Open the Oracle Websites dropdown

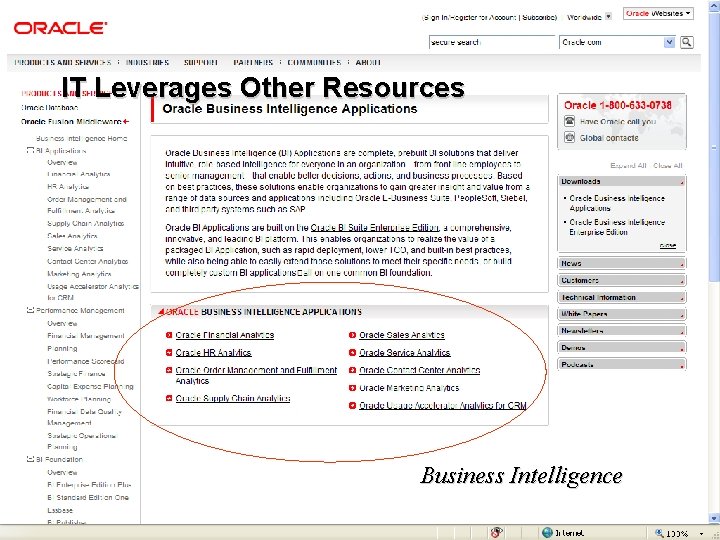pos(658,14)
